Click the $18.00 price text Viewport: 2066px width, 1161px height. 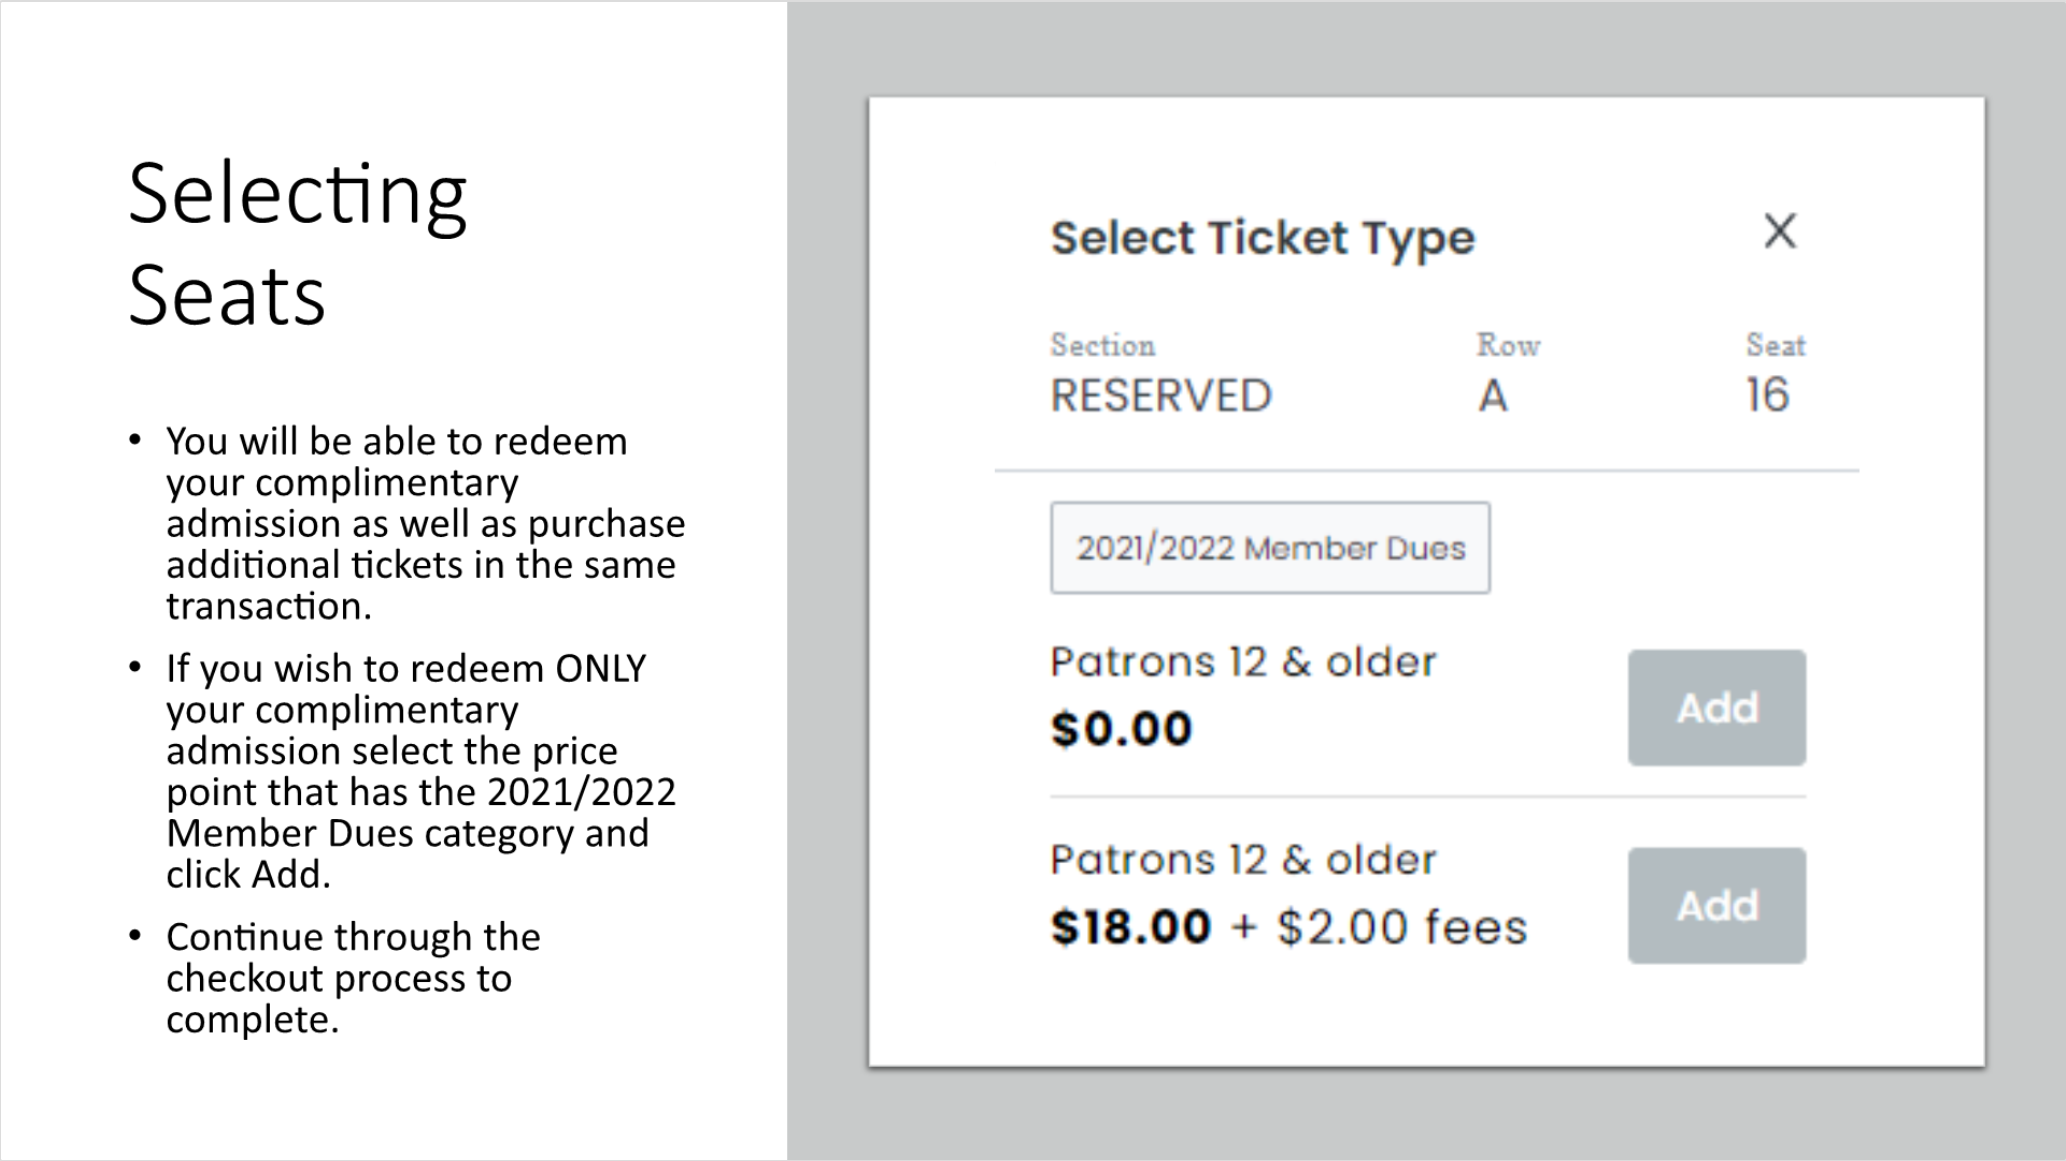click(1131, 927)
